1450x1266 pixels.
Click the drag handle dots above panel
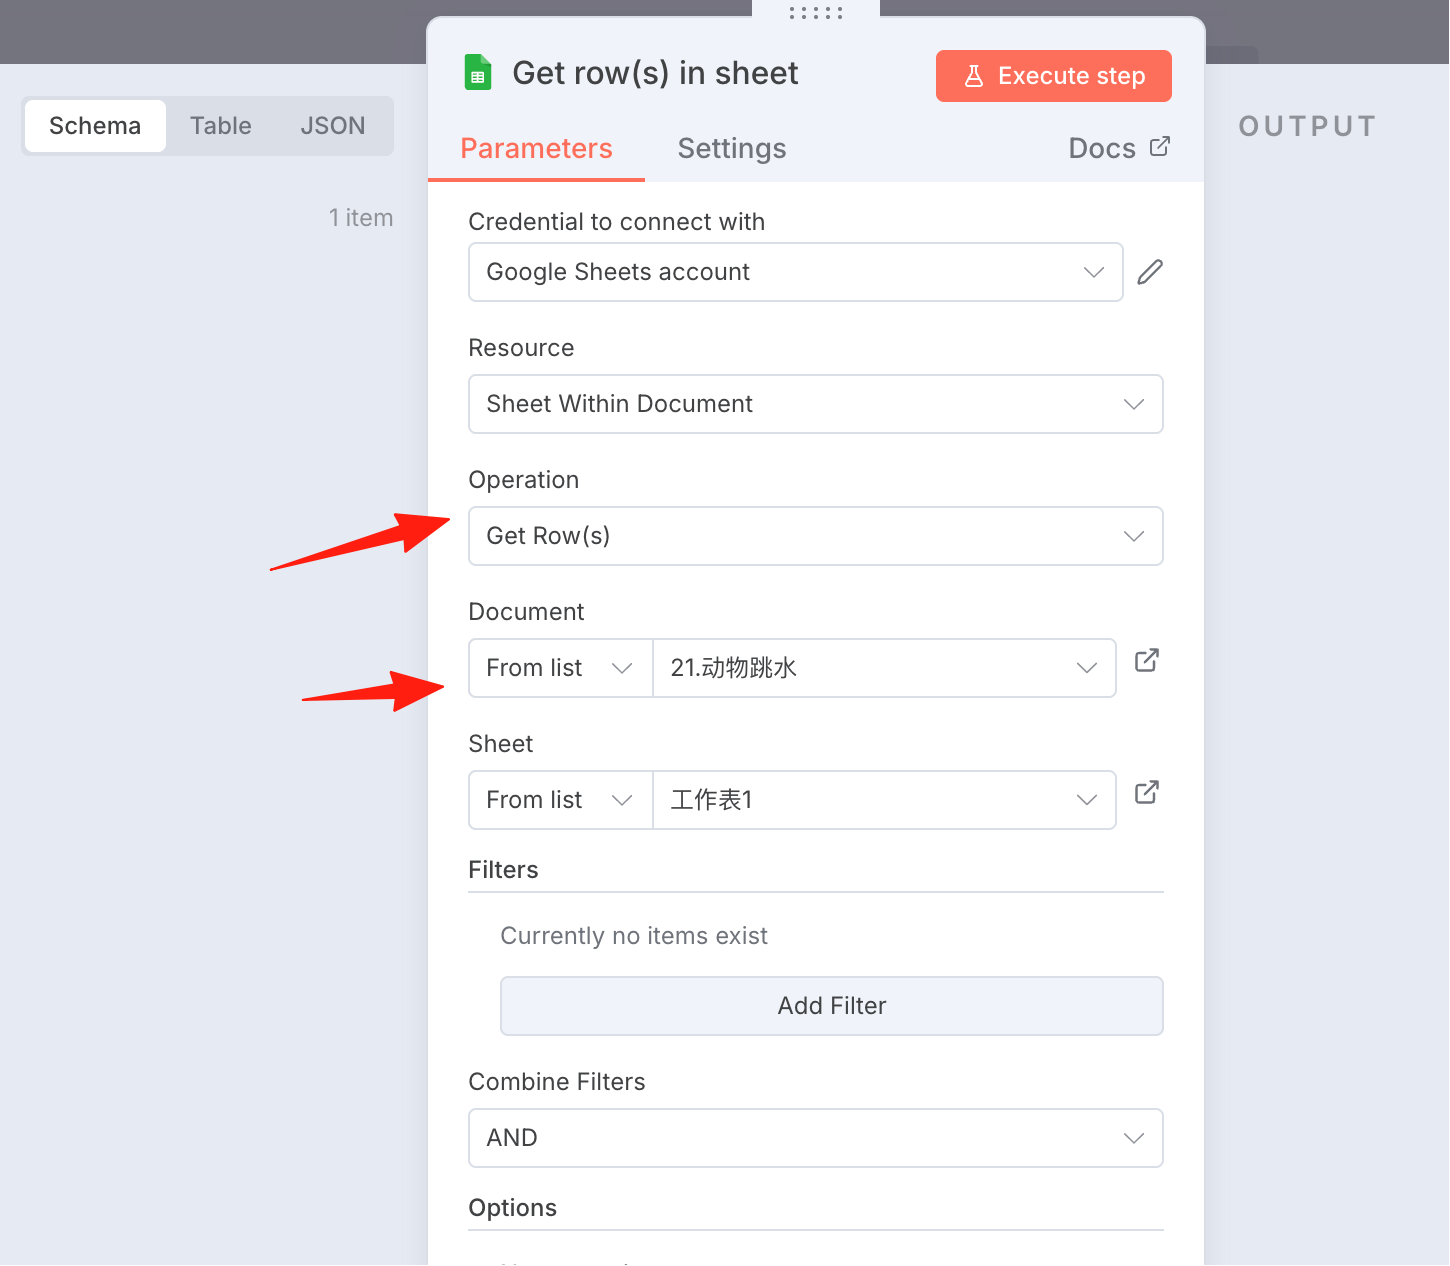[815, 13]
